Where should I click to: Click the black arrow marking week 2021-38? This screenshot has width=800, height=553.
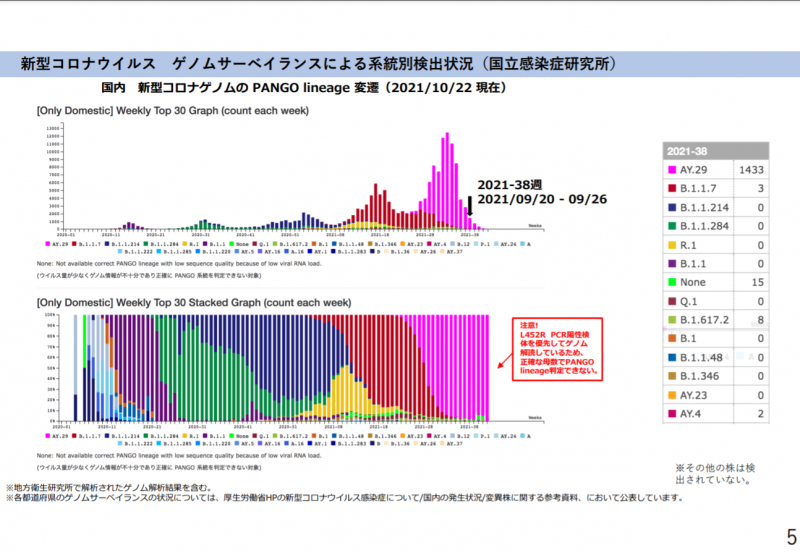coord(469,207)
